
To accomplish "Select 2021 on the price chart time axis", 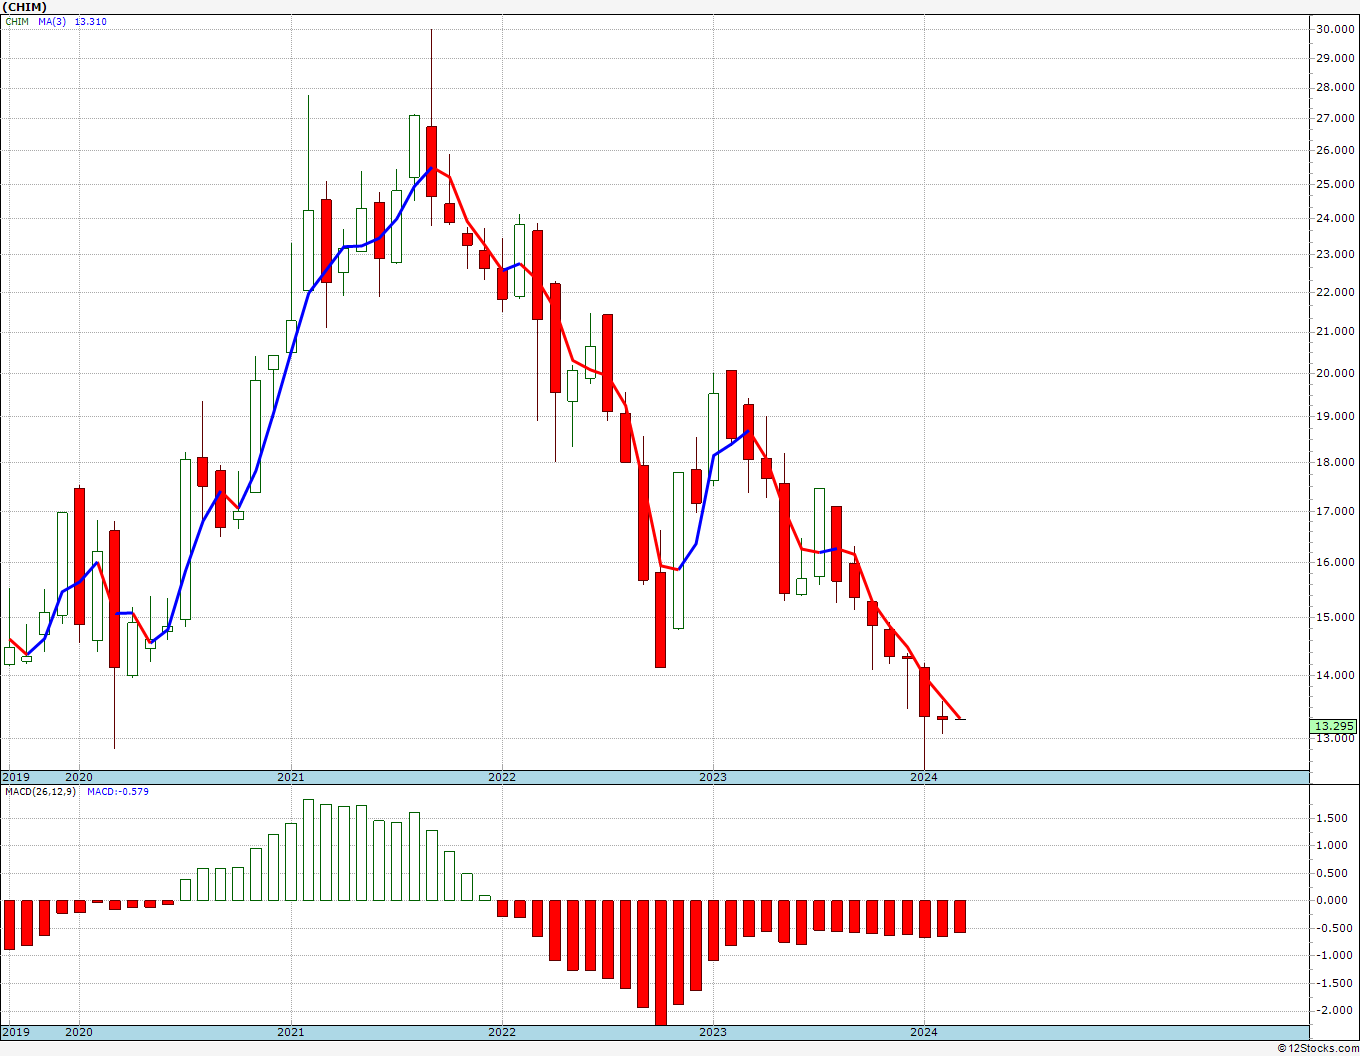I will coord(291,777).
